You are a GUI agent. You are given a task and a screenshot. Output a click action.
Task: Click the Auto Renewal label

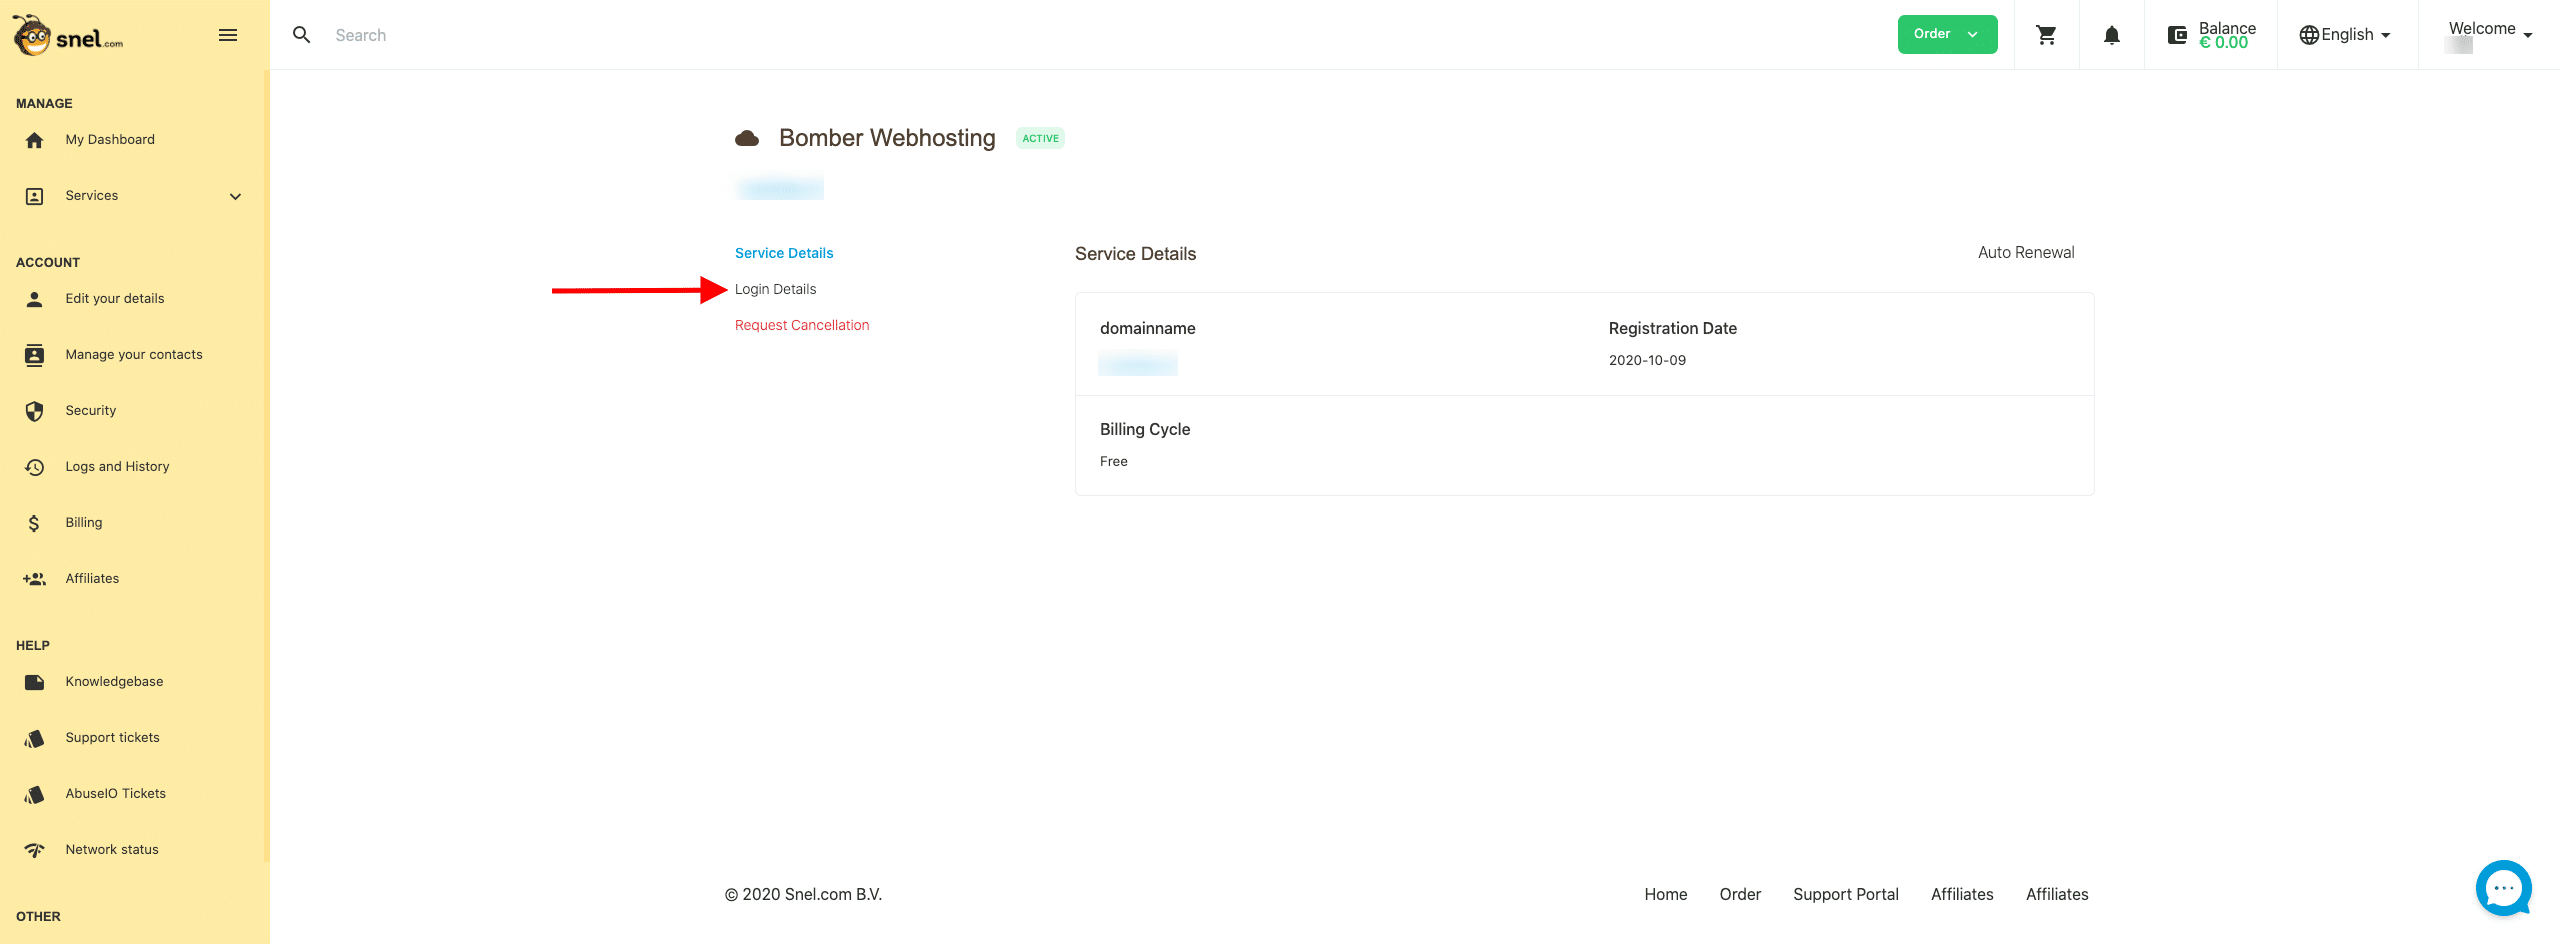[2026, 253]
